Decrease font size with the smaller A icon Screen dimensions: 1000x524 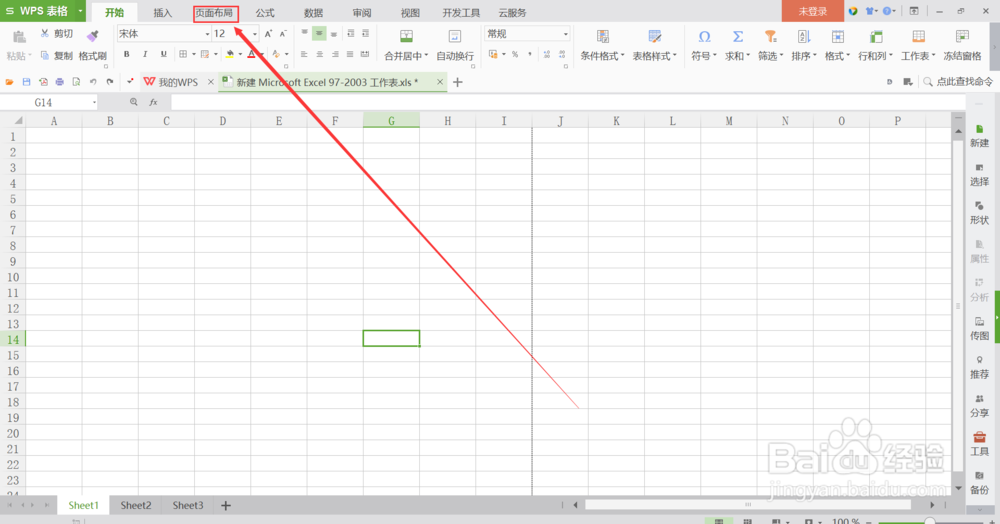point(283,34)
